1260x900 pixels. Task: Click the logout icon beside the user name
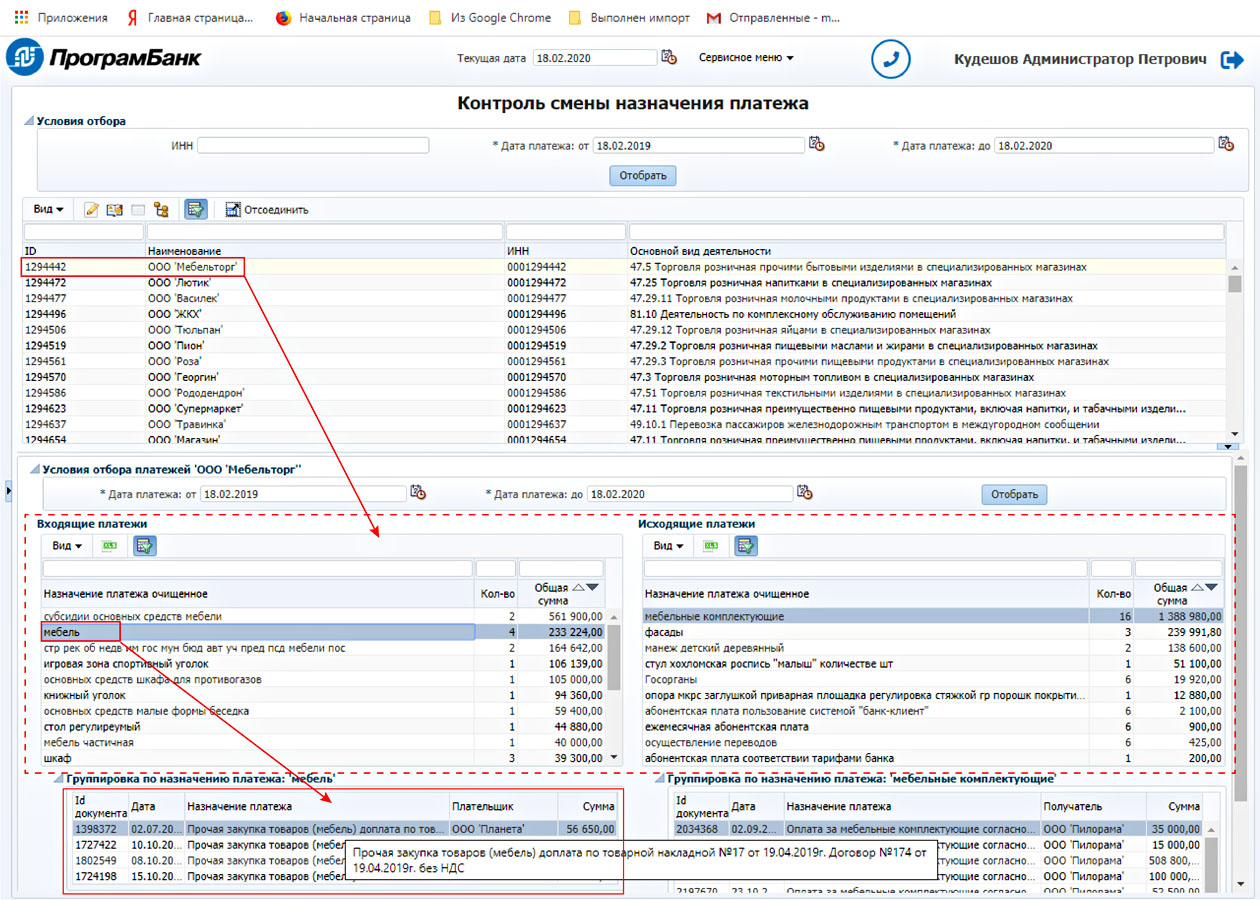pos(1231,60)
